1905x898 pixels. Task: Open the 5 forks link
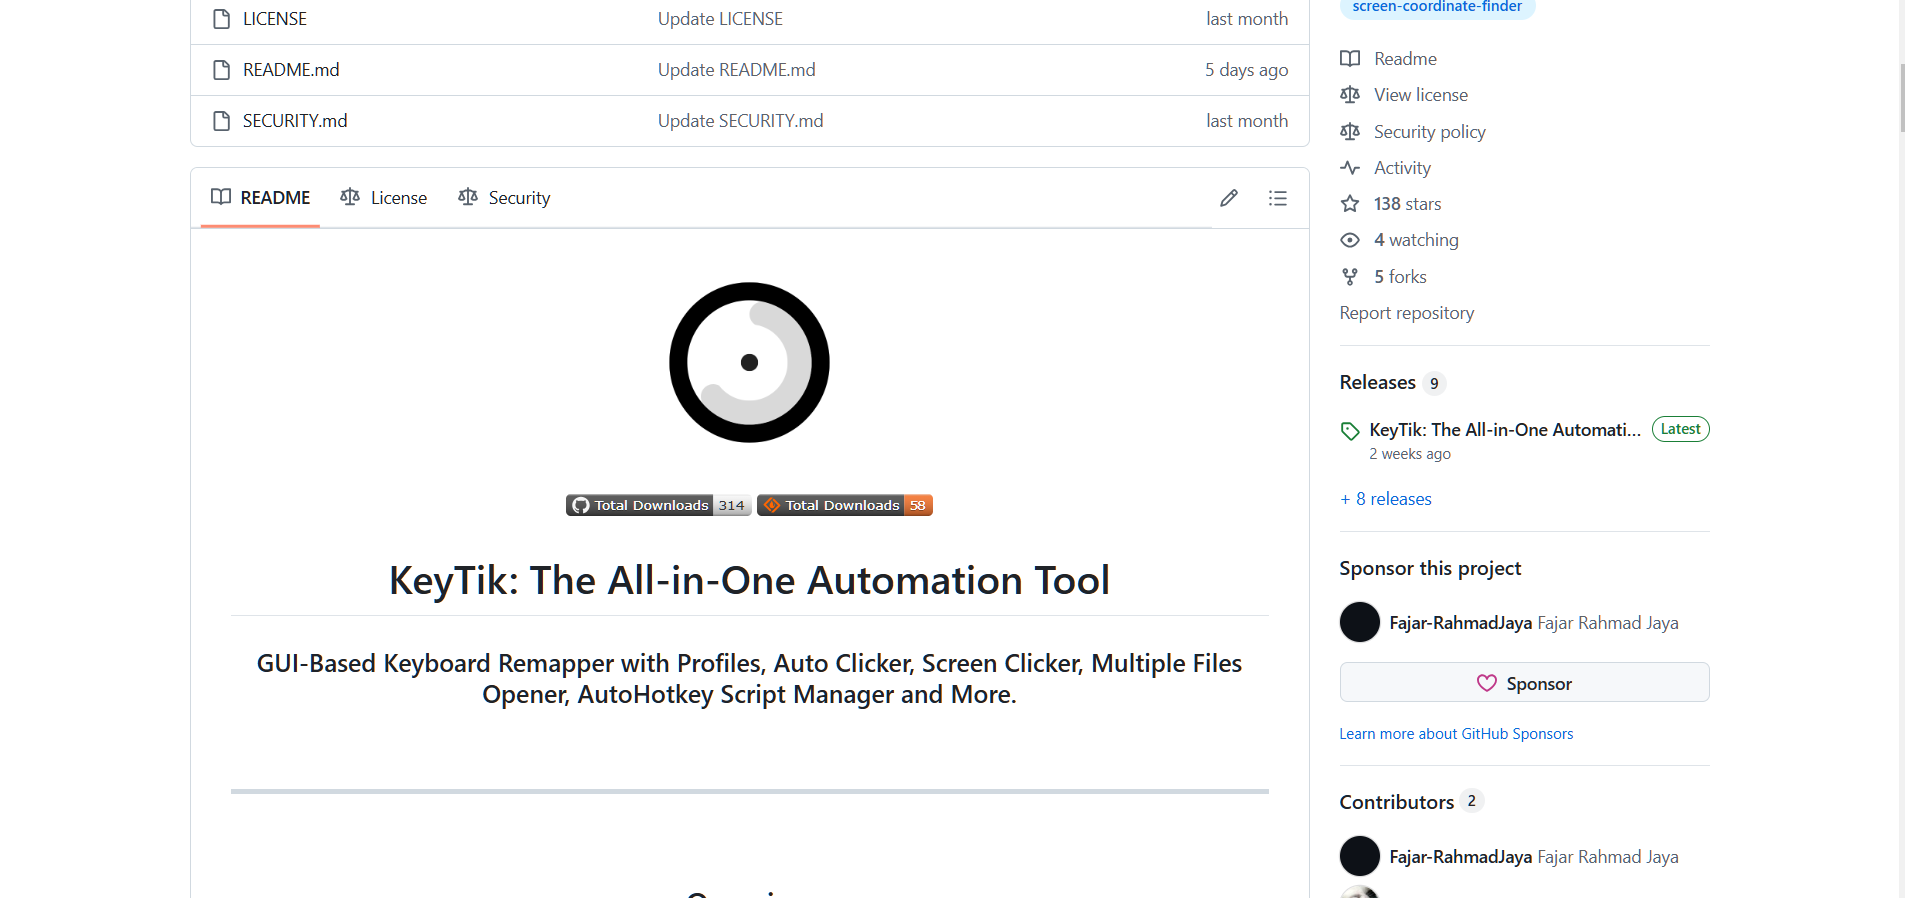[x=1400, y=277]
